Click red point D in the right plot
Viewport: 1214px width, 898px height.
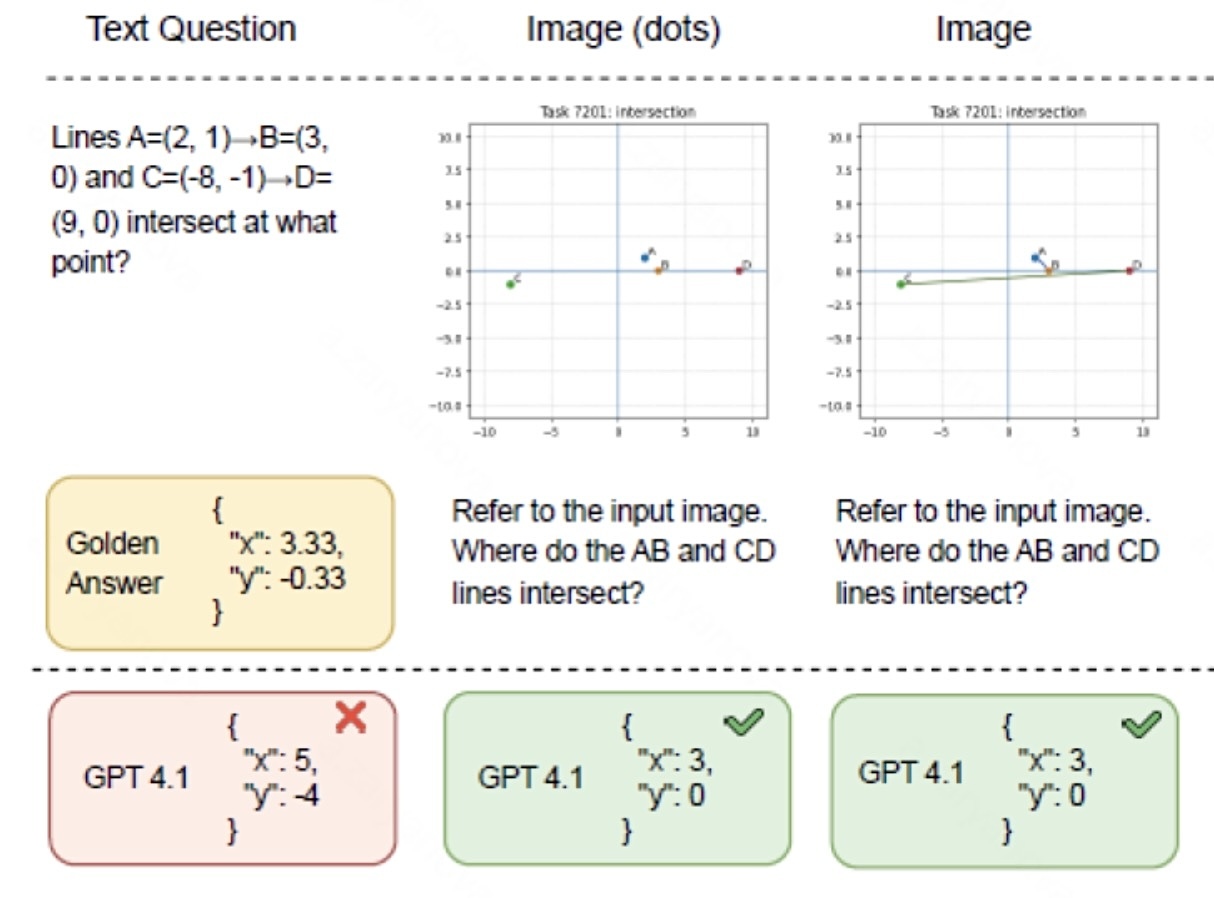(x=1129, y=270)
